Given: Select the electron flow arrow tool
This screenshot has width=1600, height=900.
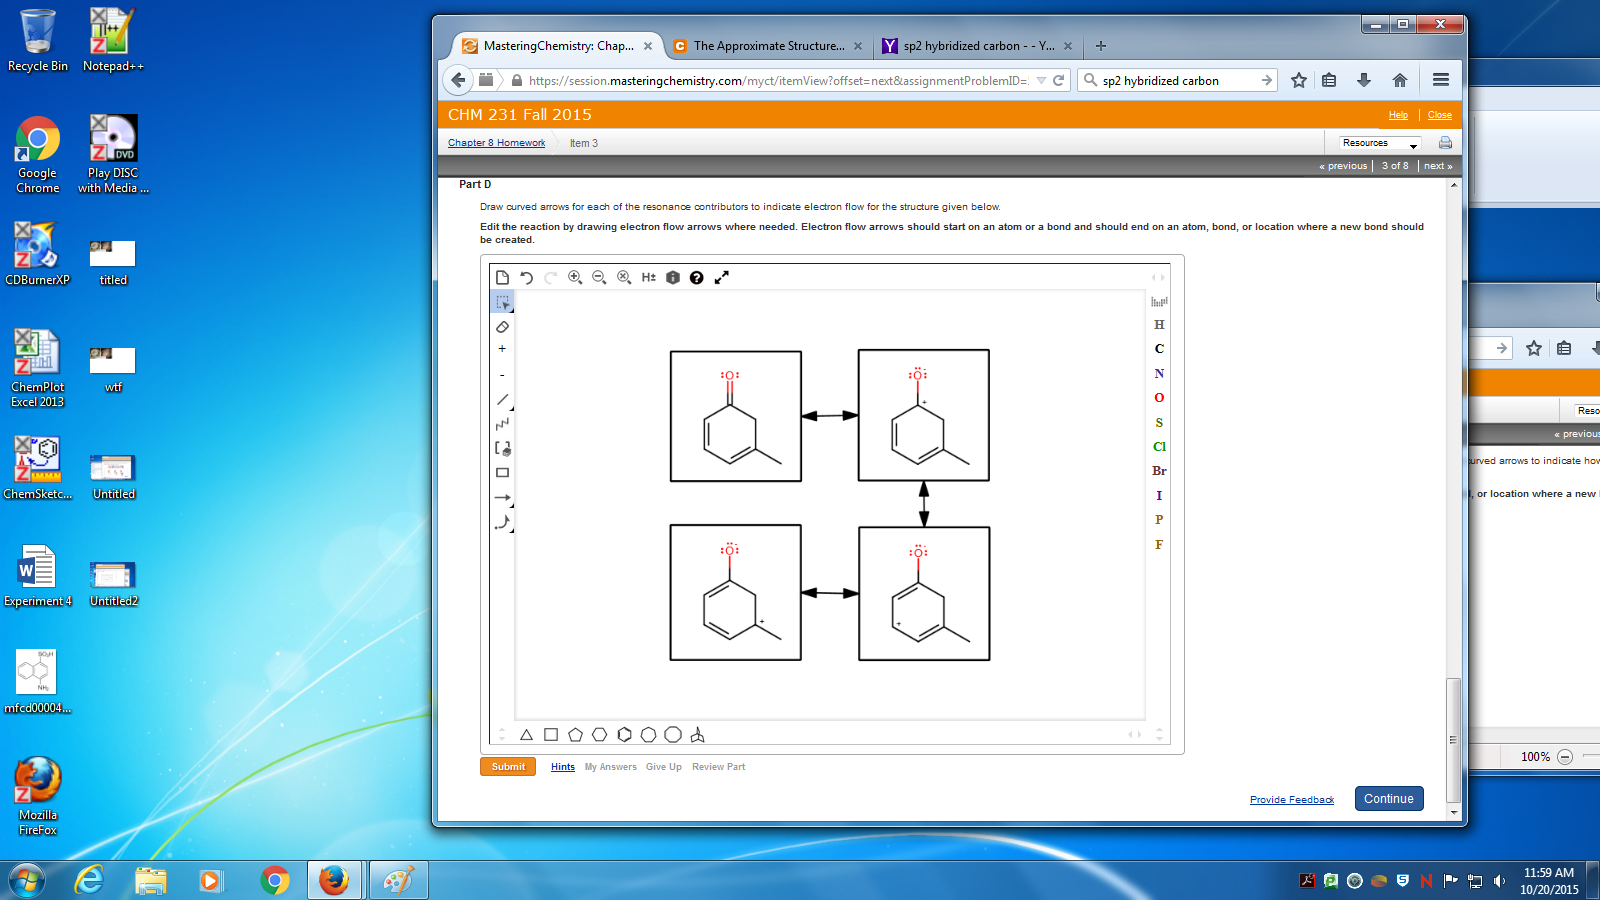Looking at the screenshot, I should [502, 523].
